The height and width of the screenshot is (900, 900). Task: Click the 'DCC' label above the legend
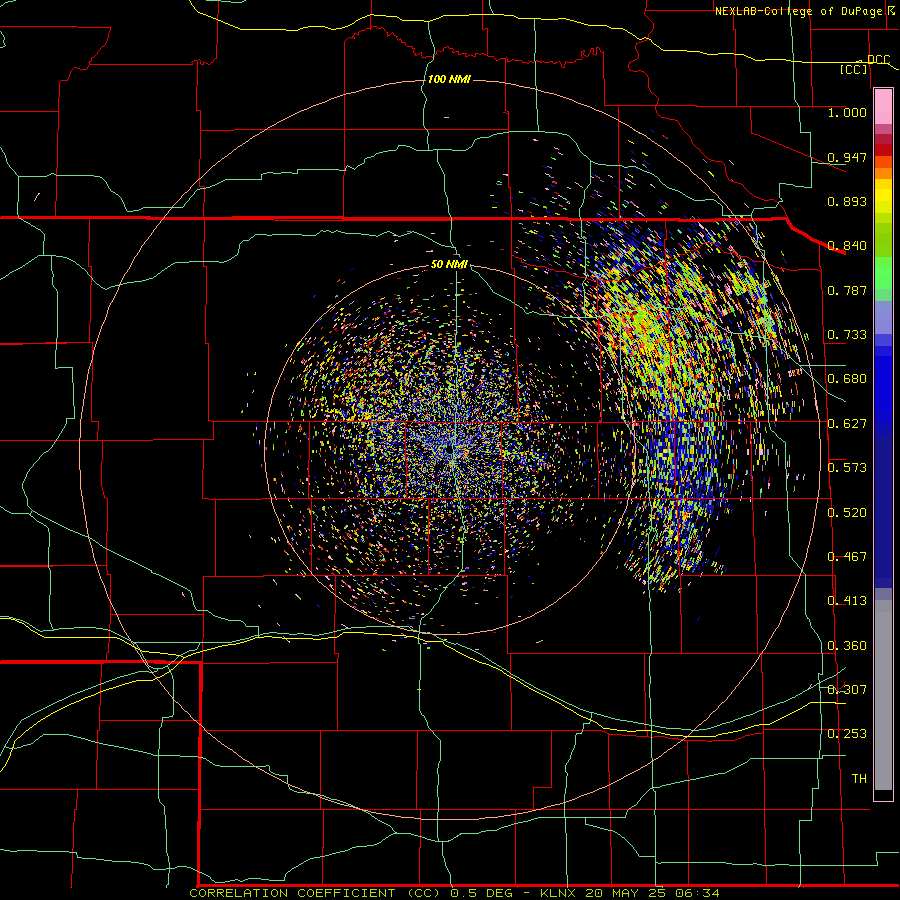tap(878, 59)
